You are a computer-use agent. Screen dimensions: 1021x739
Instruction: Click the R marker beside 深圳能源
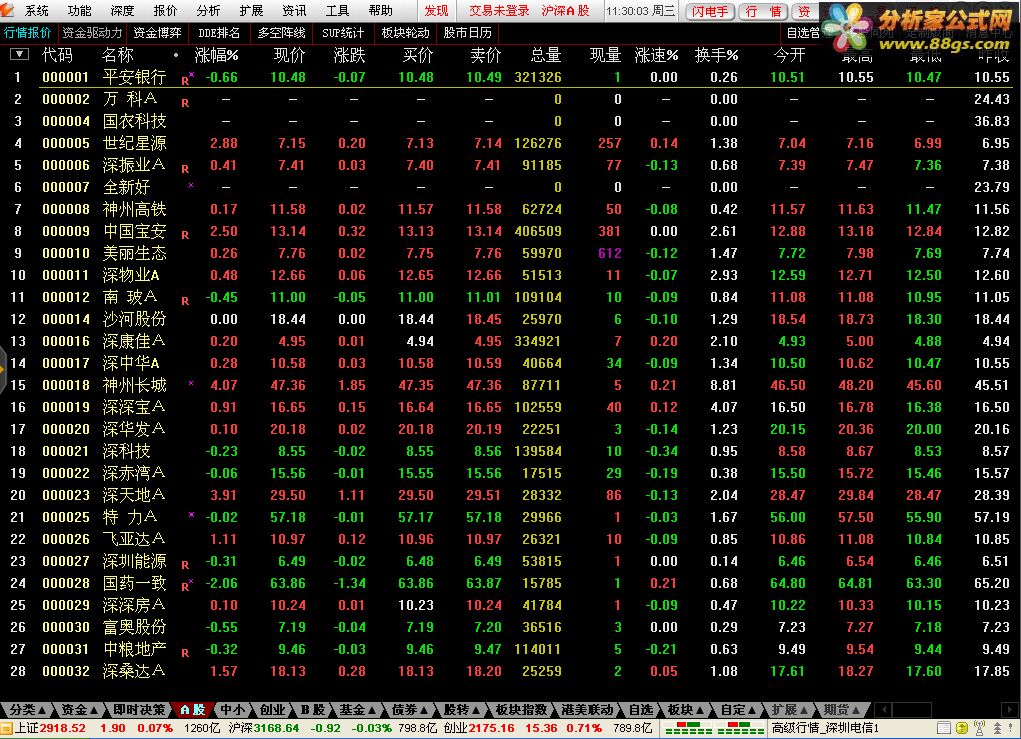[185, 565]
